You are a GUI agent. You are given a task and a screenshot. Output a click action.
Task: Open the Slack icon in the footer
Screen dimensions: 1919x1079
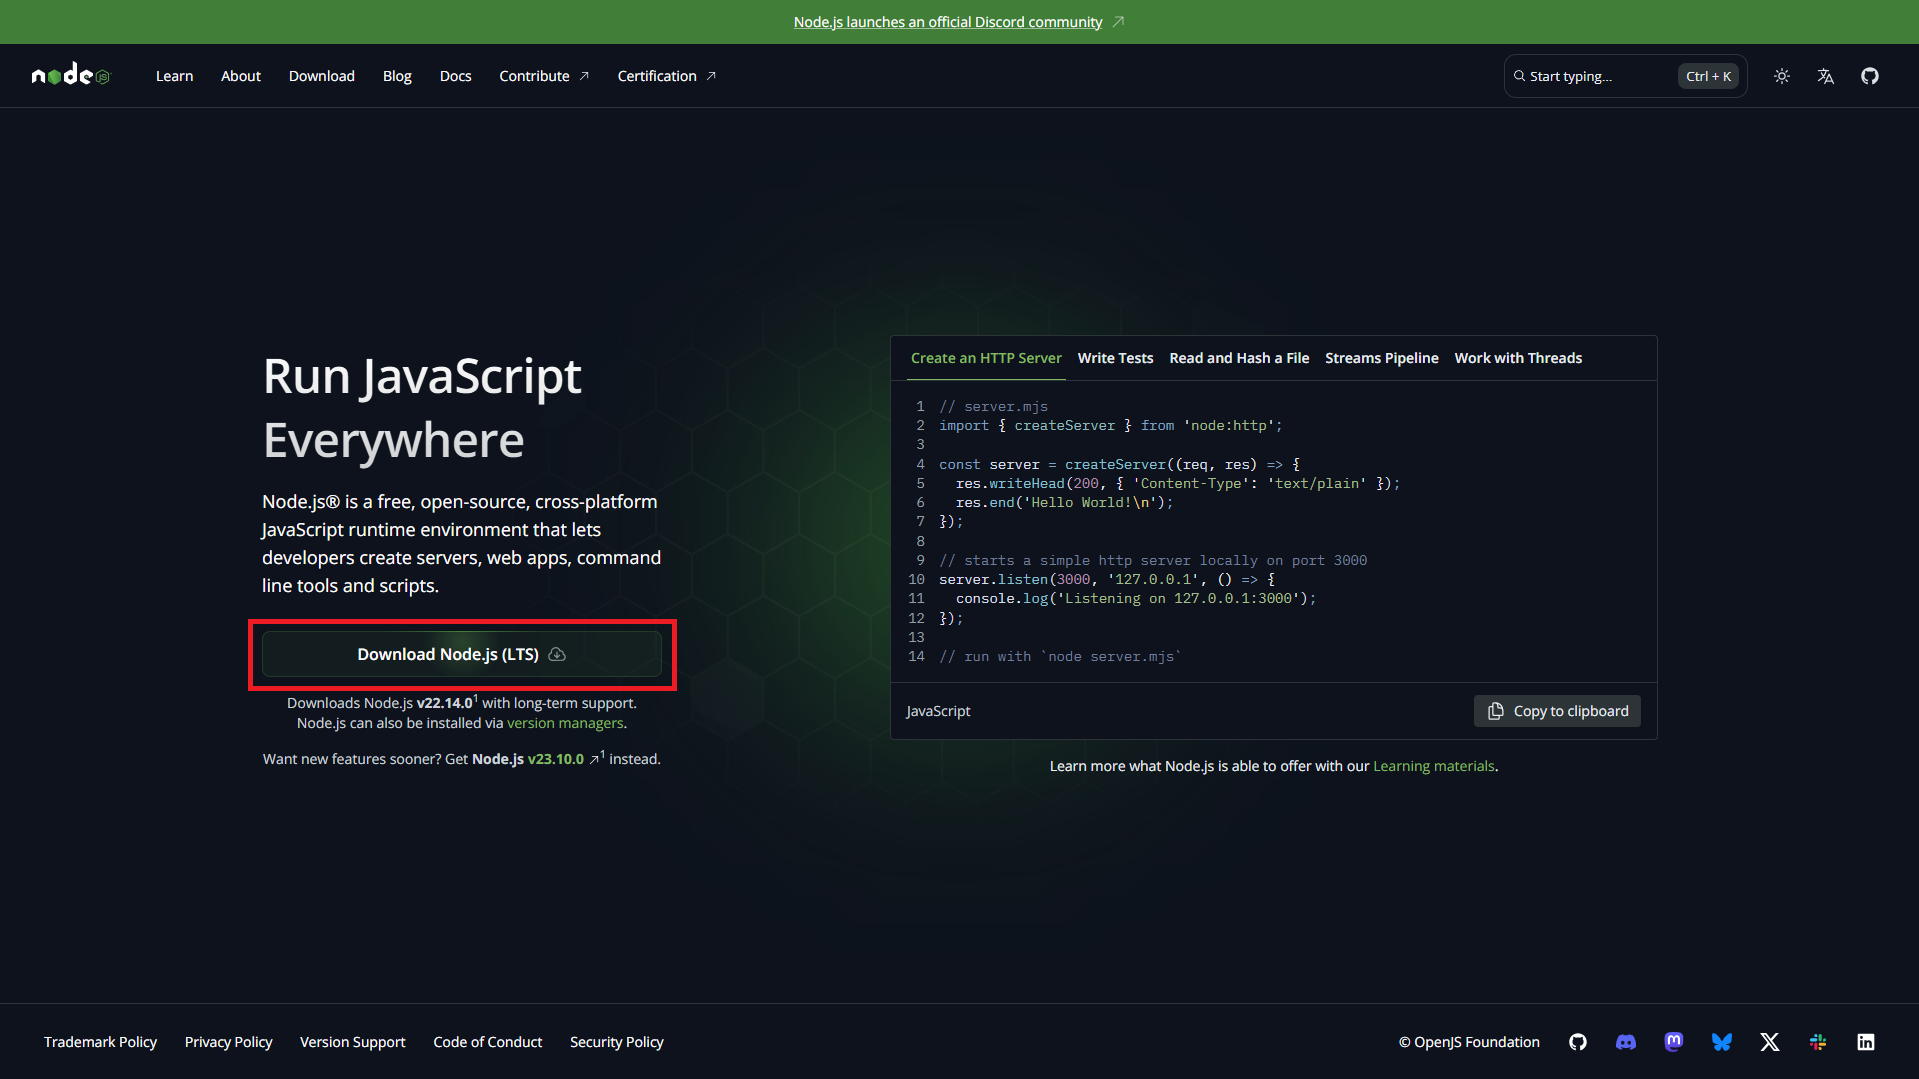[x=1818, y=1042]
